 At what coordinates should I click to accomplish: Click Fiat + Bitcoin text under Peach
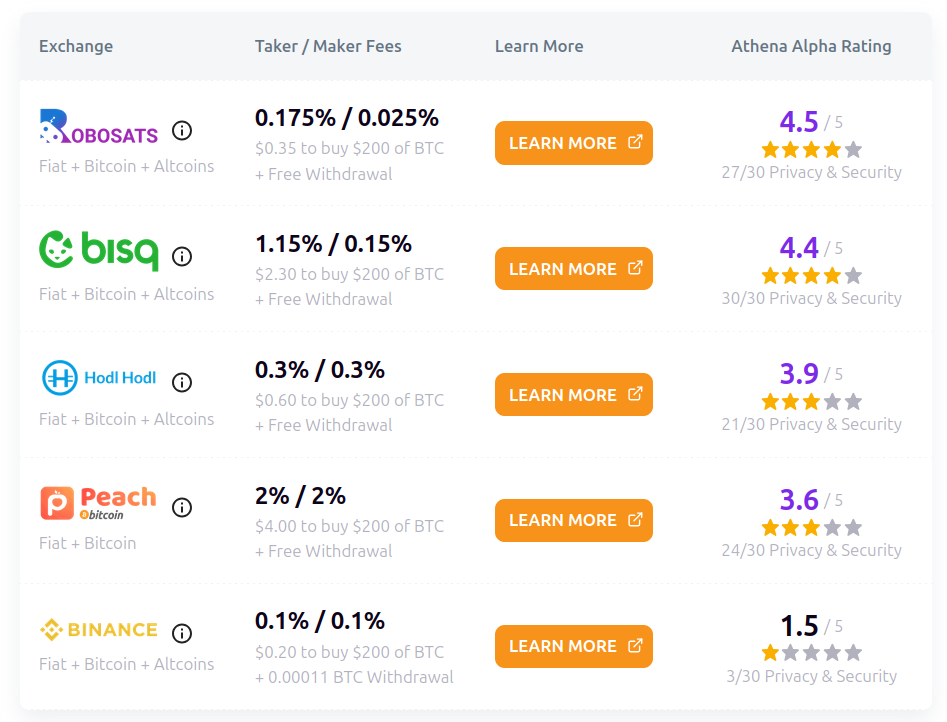coord(88,543)
